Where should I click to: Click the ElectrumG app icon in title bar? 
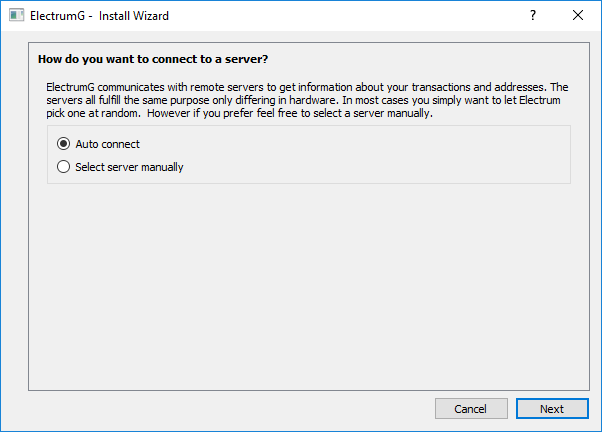16,16
